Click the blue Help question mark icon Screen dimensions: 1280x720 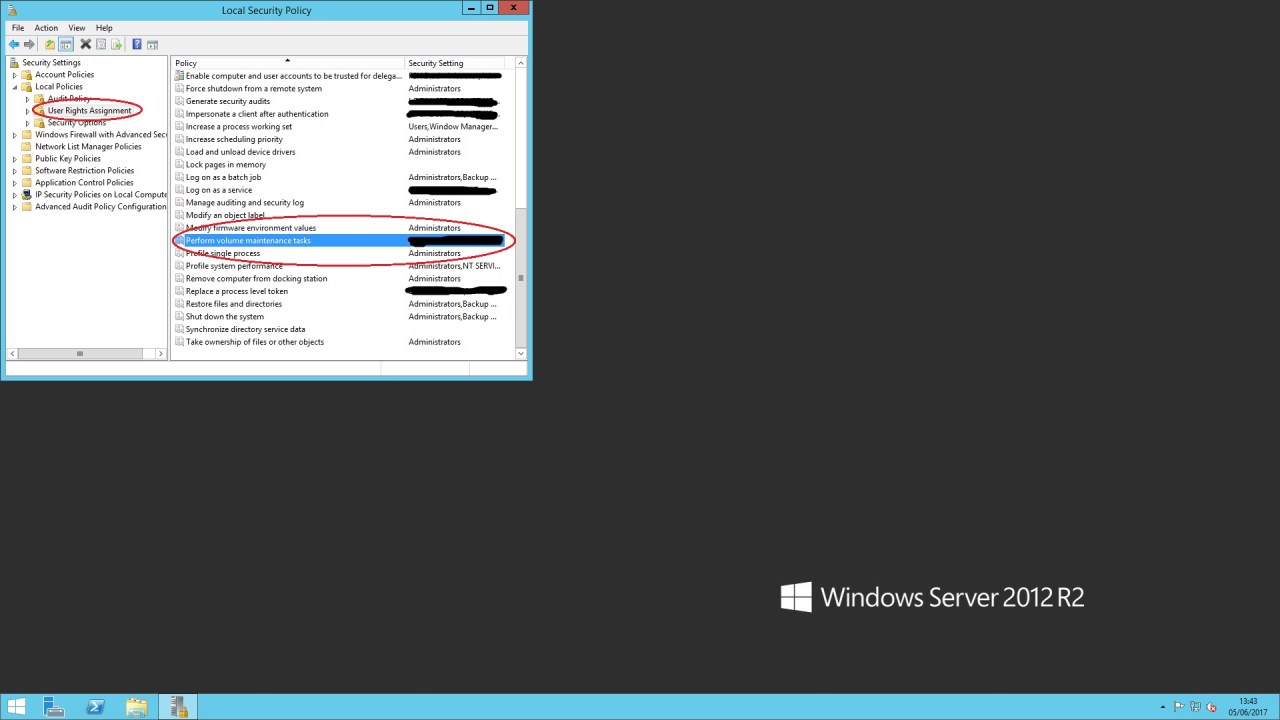[x=137, y=45]
